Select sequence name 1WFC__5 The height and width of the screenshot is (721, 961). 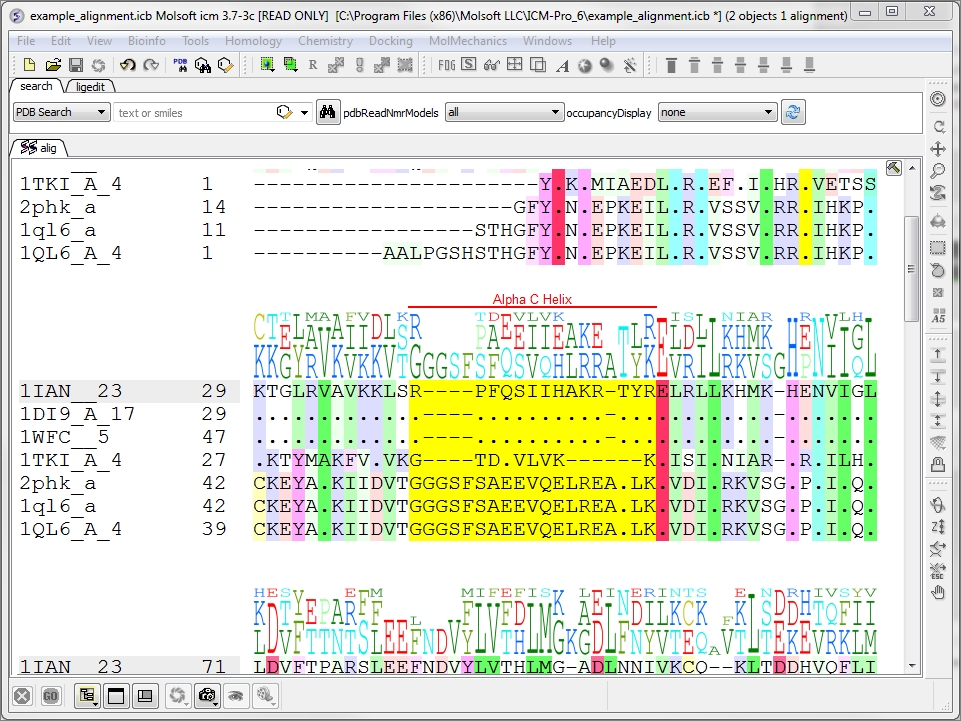pyautogui.click(x=64, y=437)
